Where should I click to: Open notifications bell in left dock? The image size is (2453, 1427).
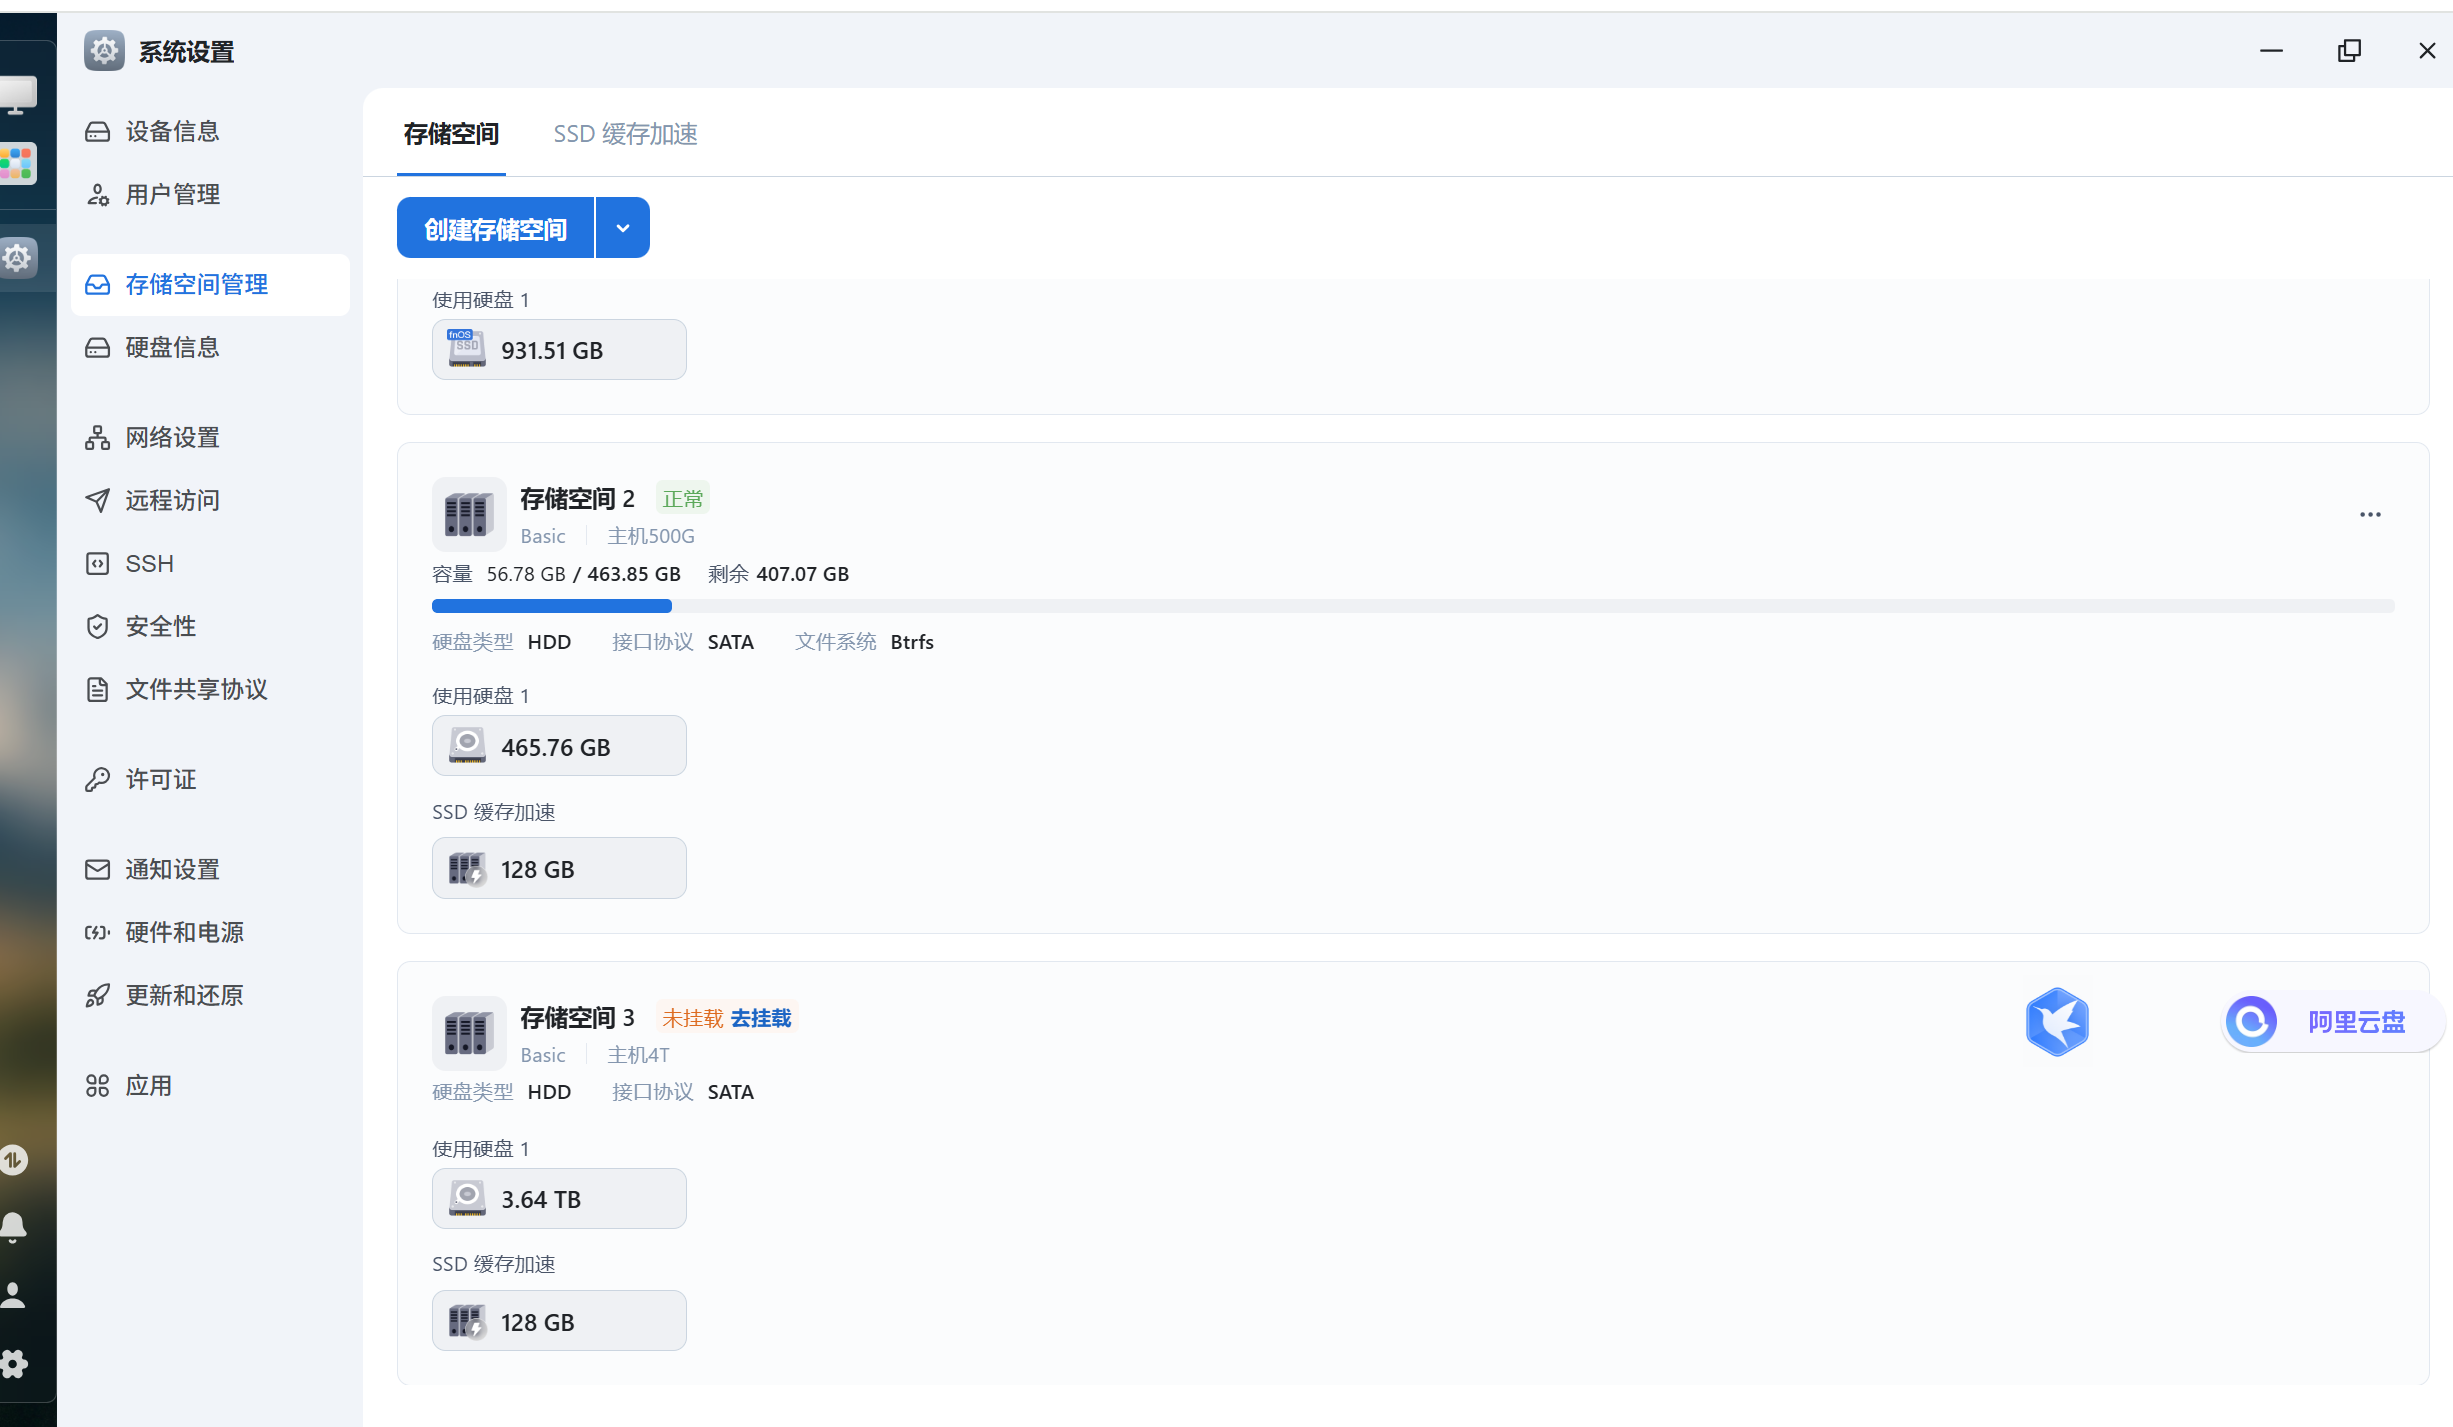point(14,1227)
